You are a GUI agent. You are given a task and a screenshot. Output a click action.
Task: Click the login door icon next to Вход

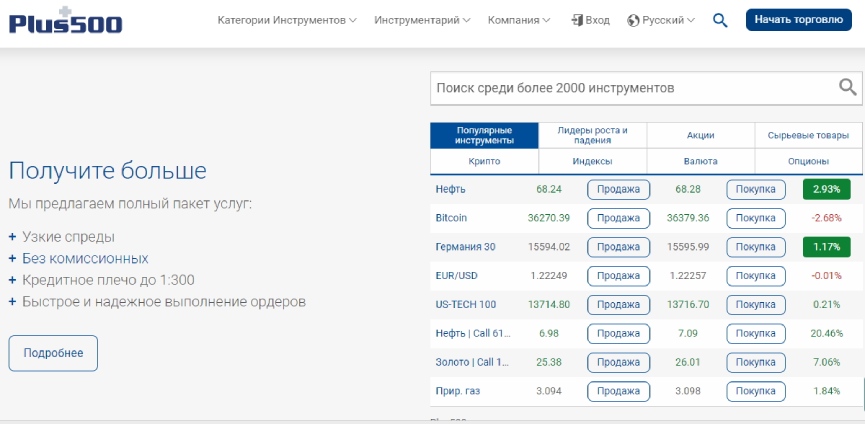(576, 20)
